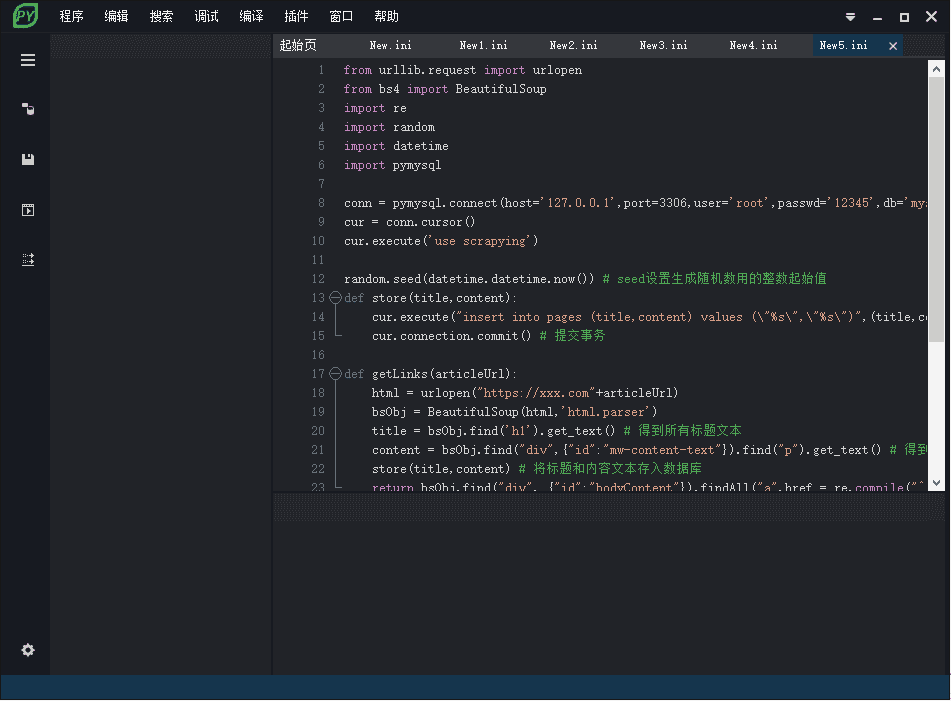Switch to the New2.ini tab
Image resolution: width=951 pixels, height=701 pixels.
pyautogui.click(x=573, y=45)
